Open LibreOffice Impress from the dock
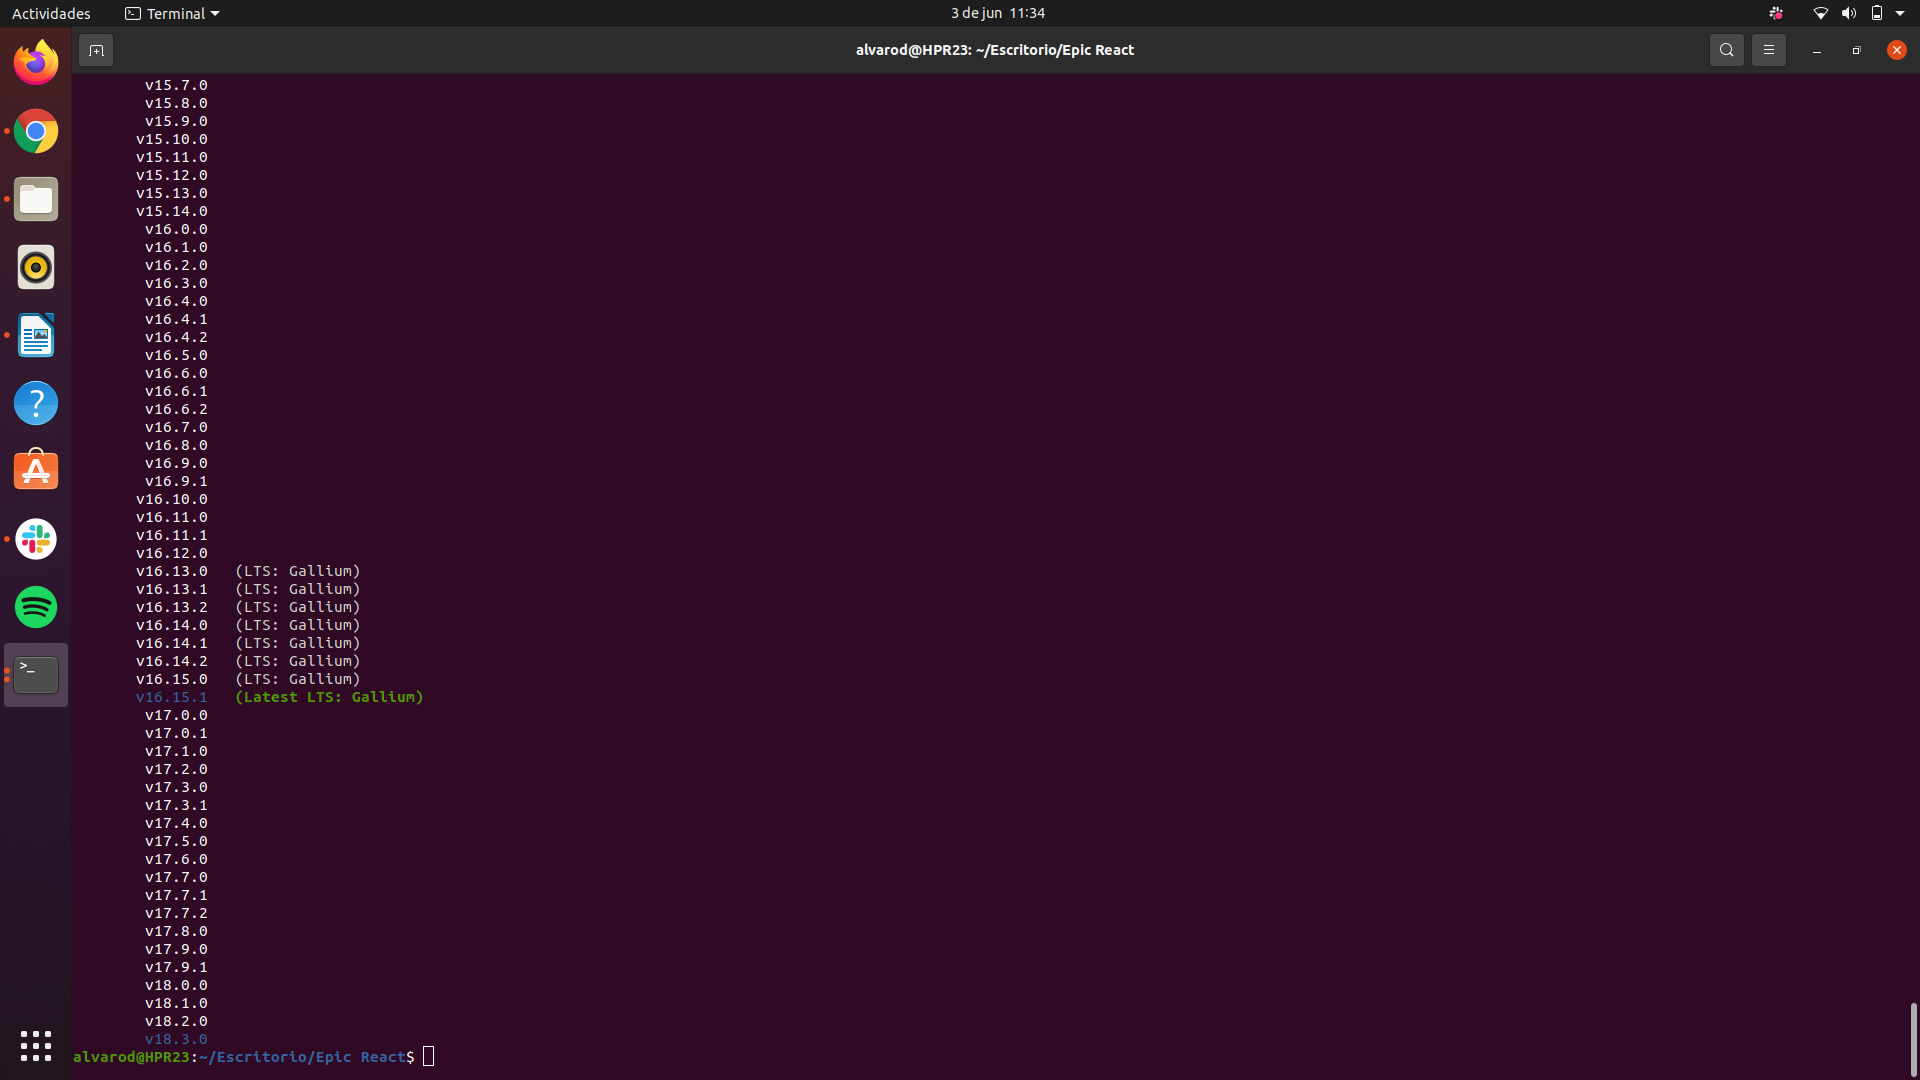This screenshot has width=1920, height=1080. click(x=35, y=335)
